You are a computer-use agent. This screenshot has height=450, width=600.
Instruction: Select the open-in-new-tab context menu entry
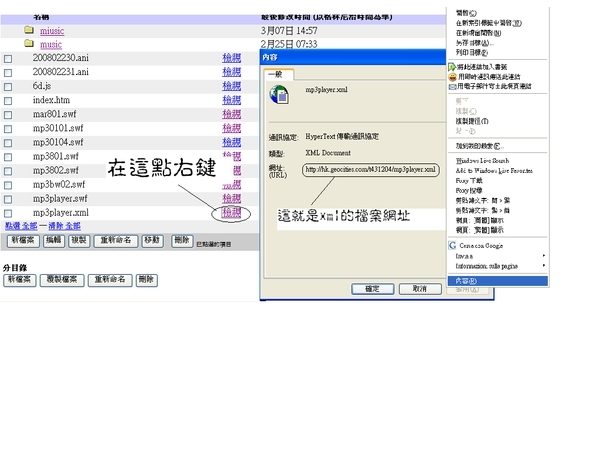point(488,23)
